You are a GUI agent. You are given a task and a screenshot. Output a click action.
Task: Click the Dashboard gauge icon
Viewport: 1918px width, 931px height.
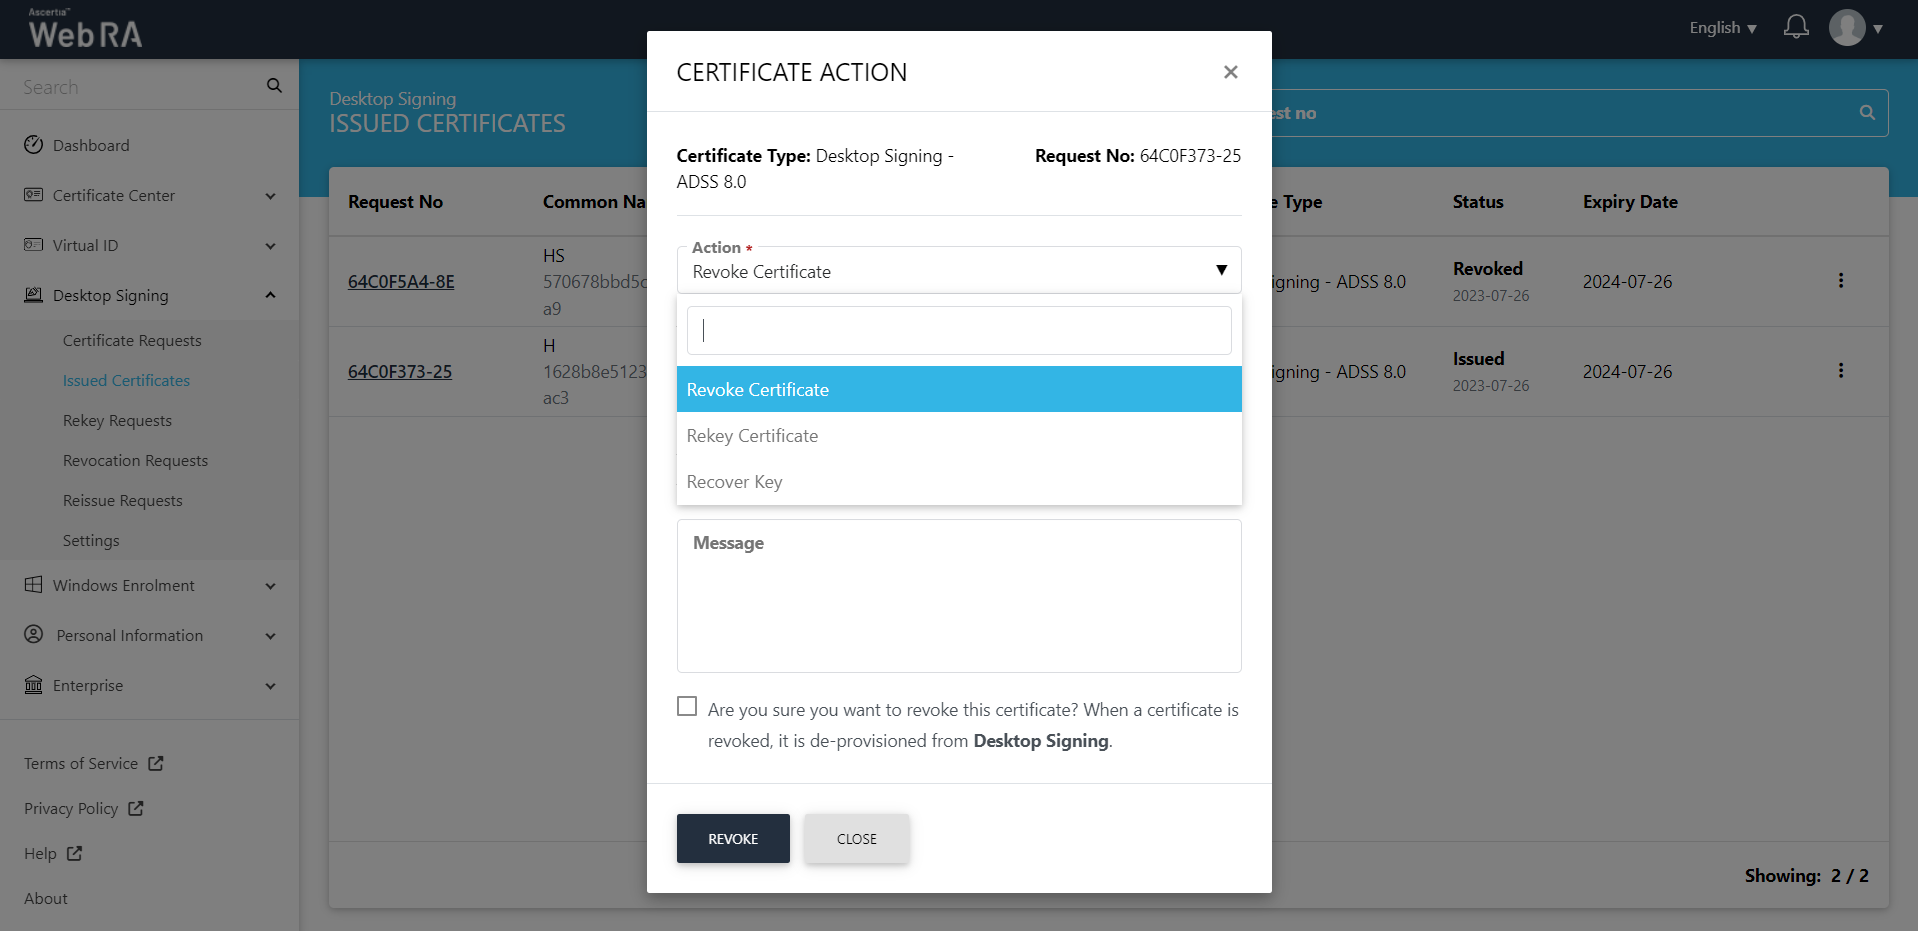(x=34, y=145)
